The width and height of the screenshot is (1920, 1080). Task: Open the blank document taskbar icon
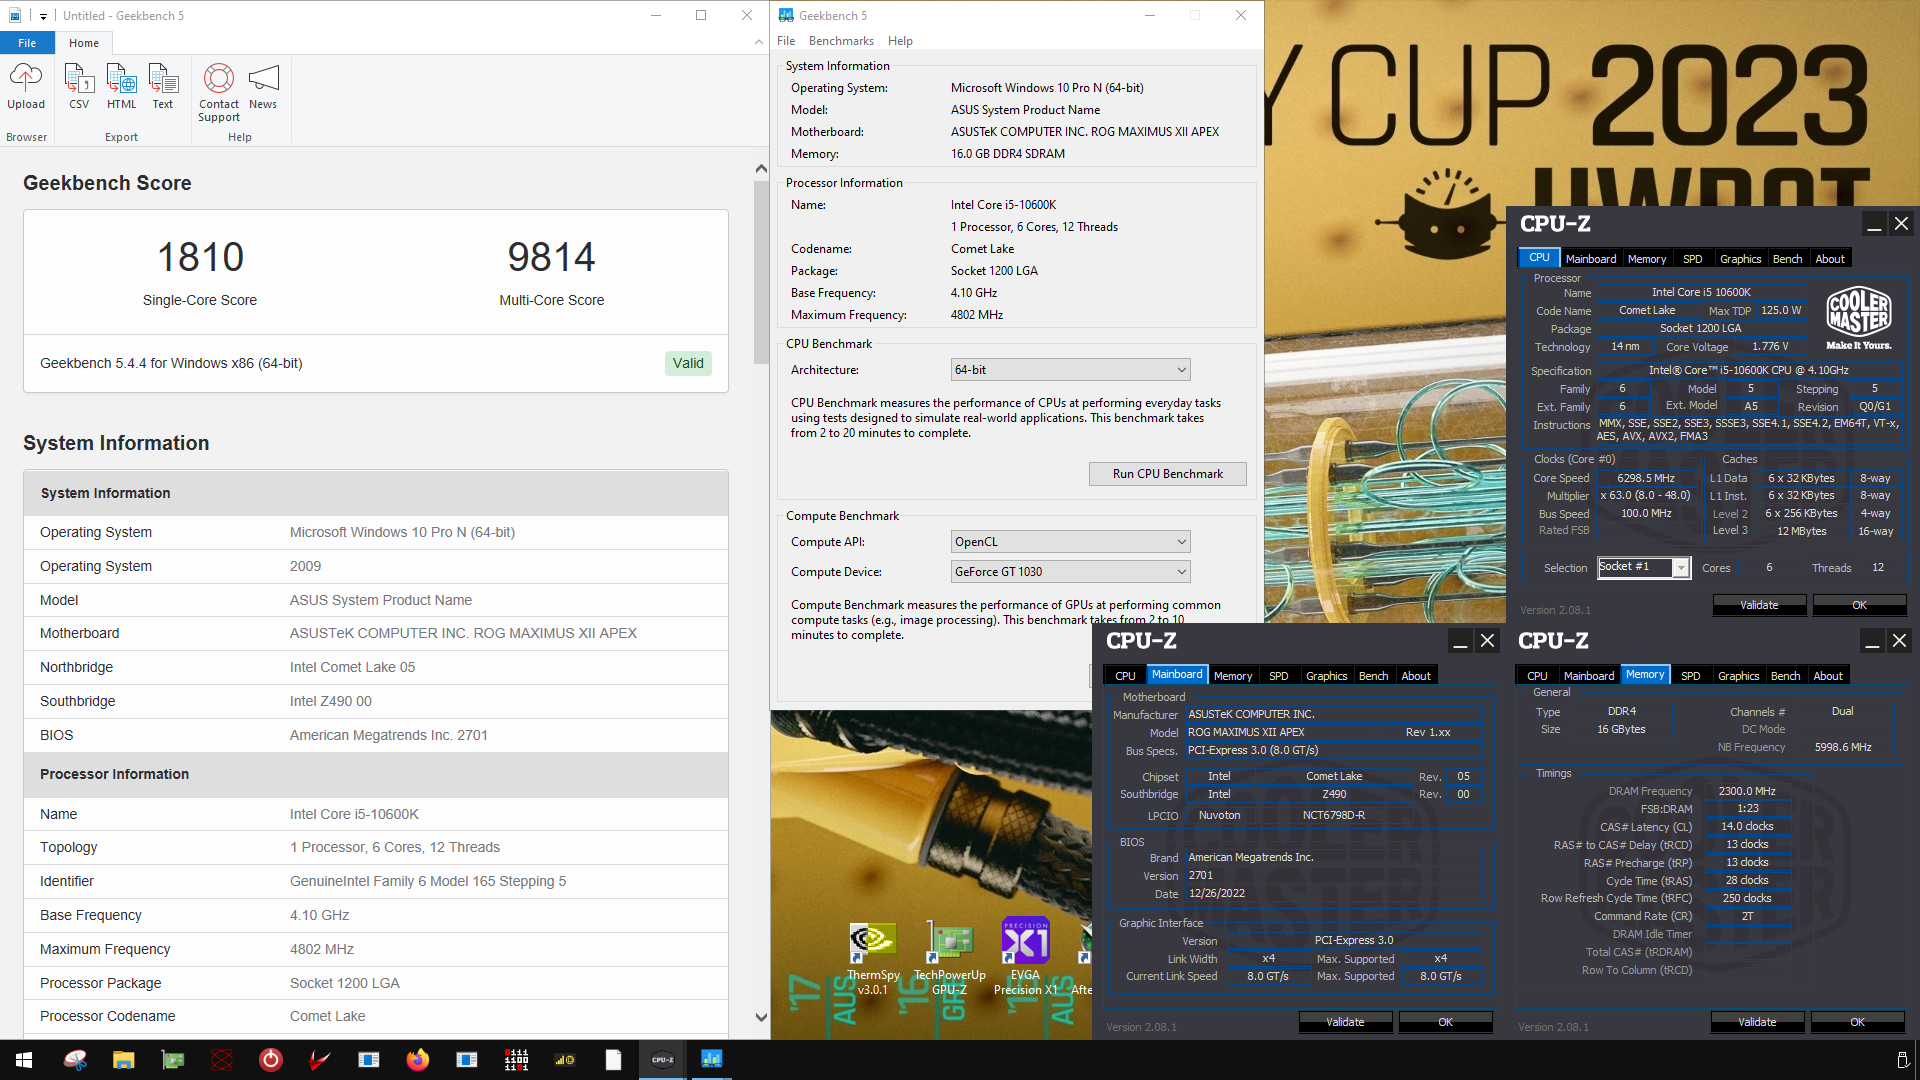pos(614,1060)
